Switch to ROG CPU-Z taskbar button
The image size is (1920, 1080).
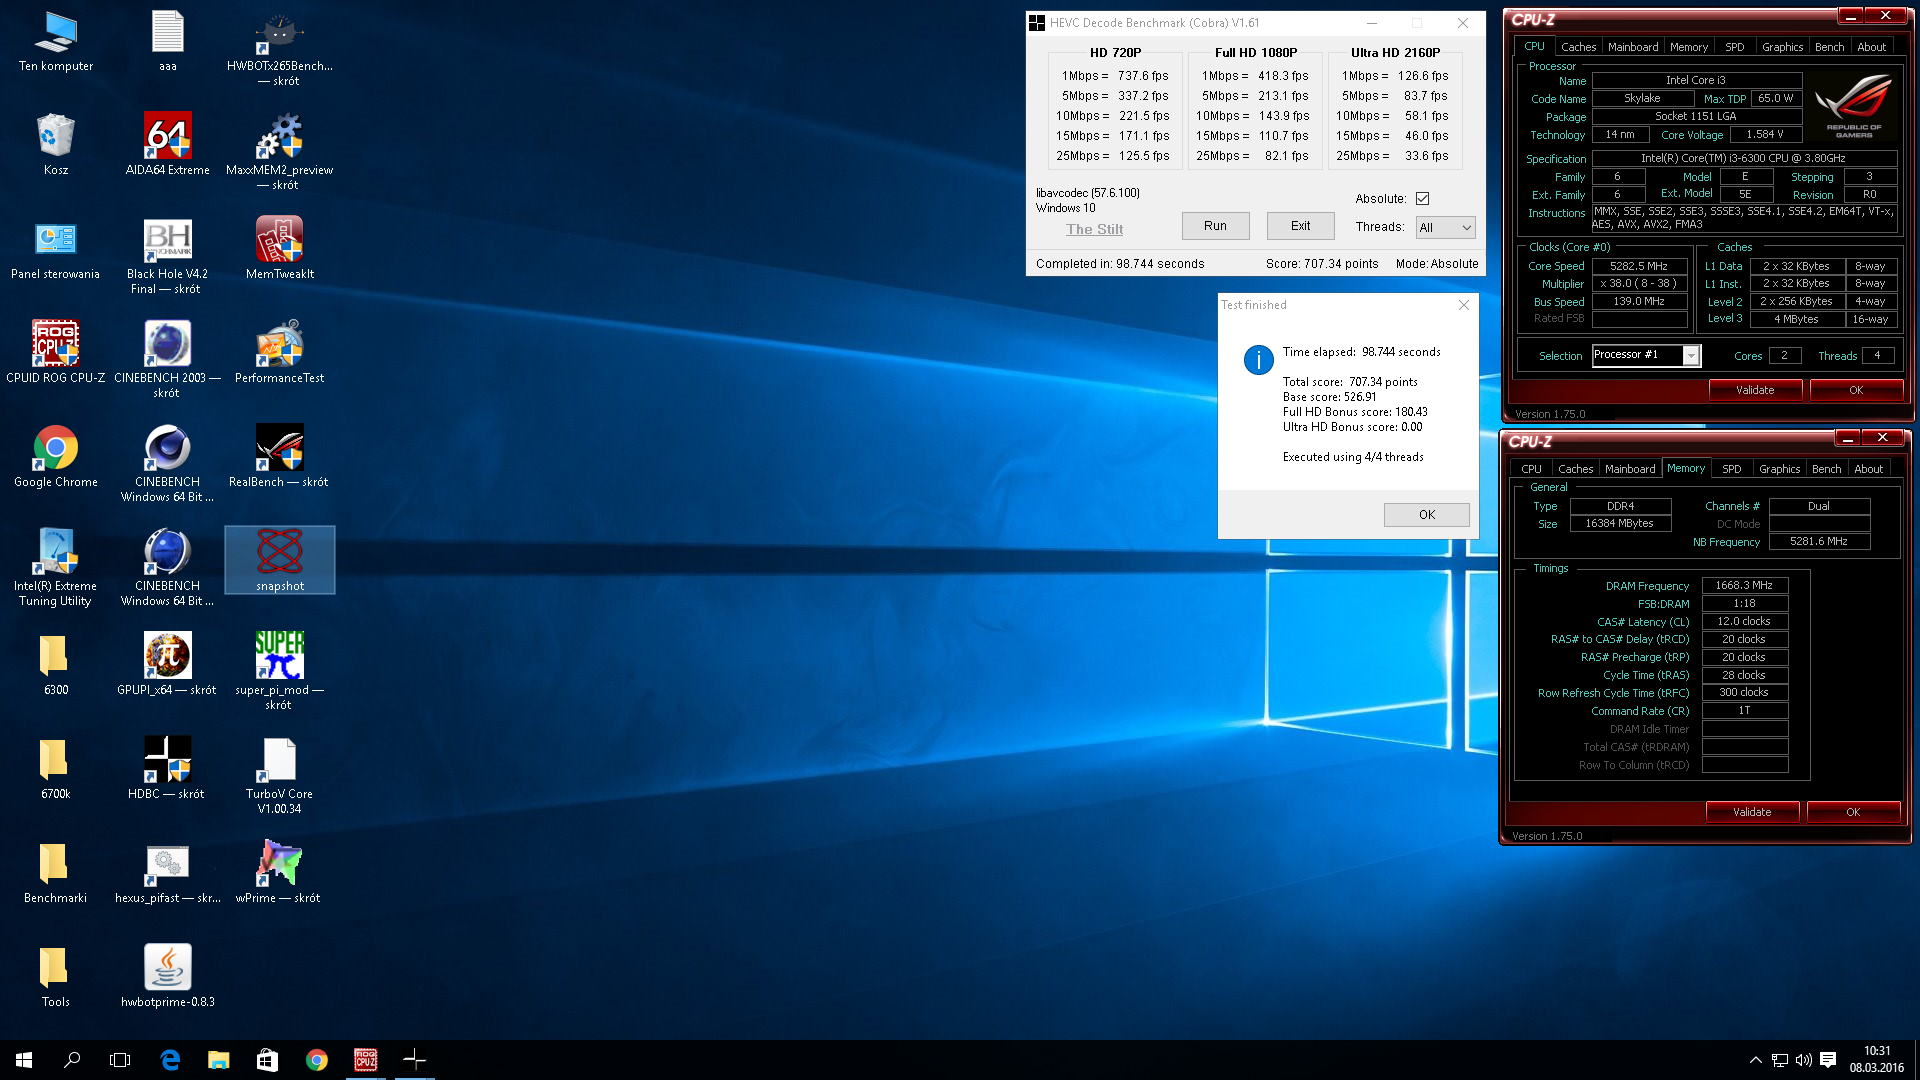click(366, 1060)
